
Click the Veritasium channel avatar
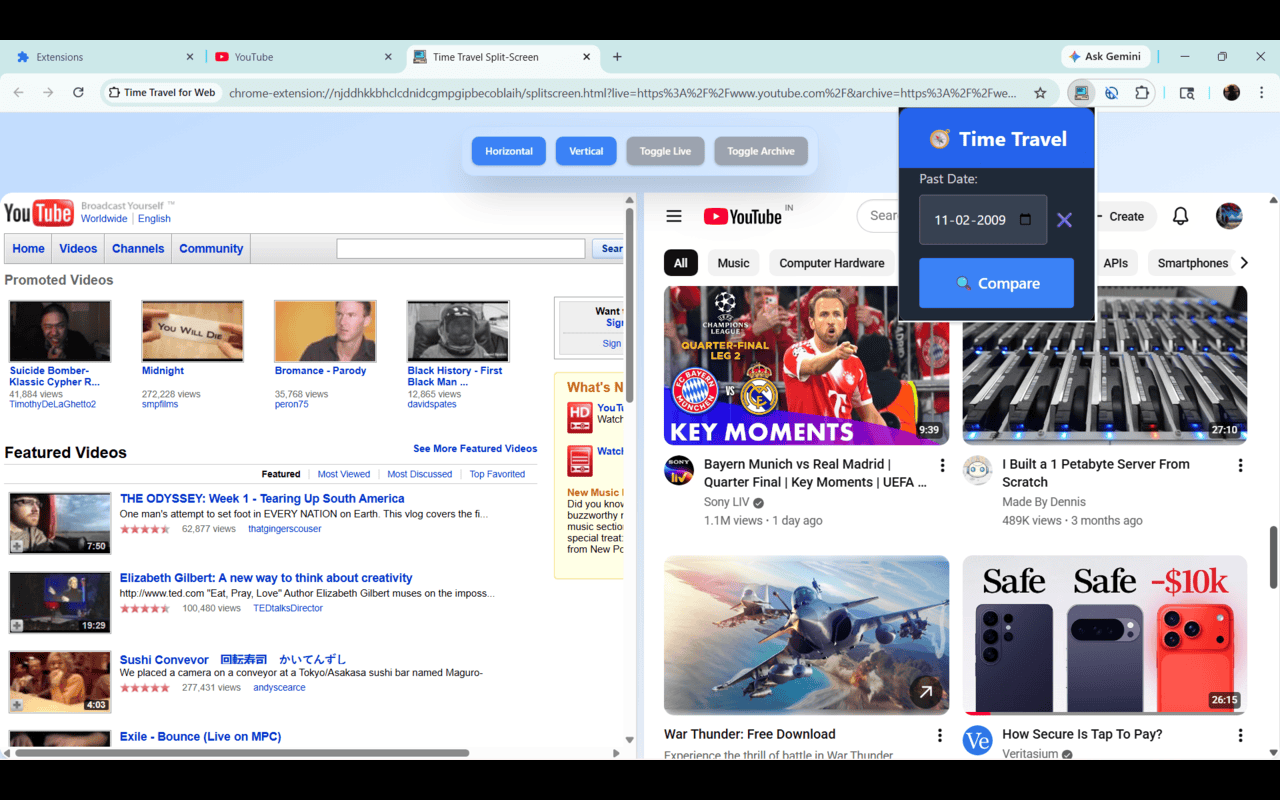pos(978,741)
